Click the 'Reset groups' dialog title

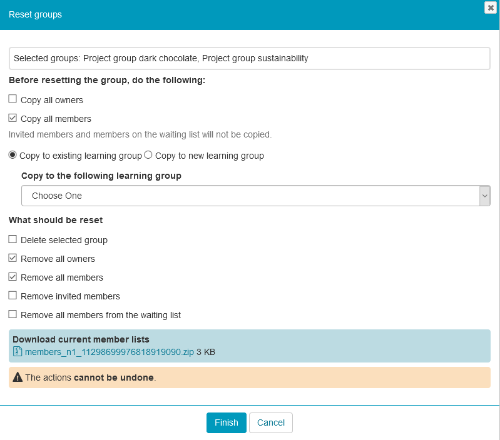(35, 15)
